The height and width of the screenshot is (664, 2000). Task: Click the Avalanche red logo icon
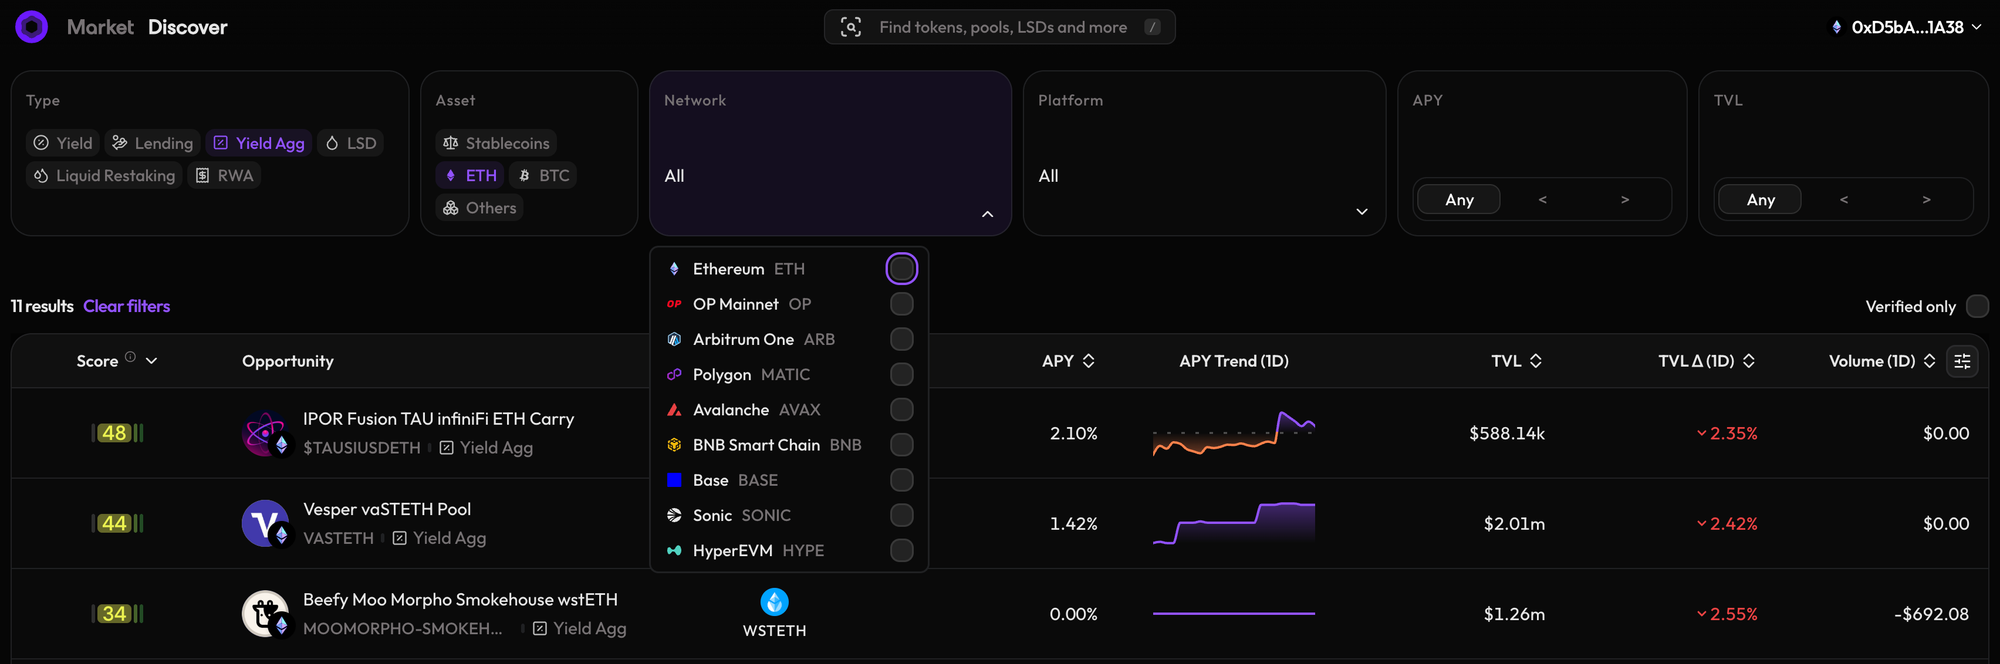(674, 410)
